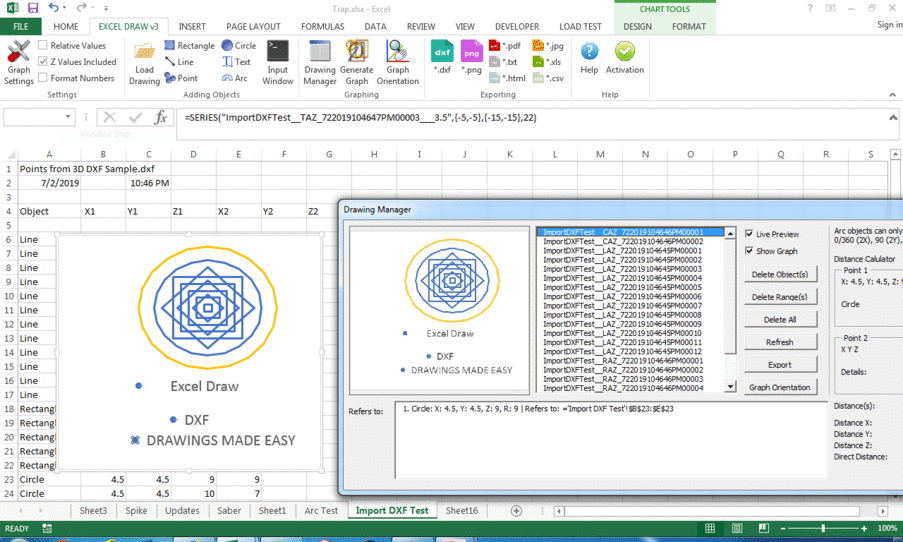The image size is (903, 542).
Task: Enable Format Numbers checkbox
Action: tap(43, 77)
